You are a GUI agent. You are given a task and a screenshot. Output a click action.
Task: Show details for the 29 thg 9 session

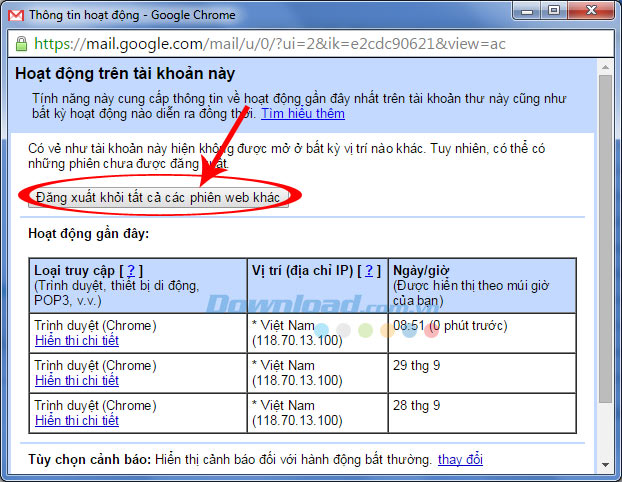pos(76,380)
